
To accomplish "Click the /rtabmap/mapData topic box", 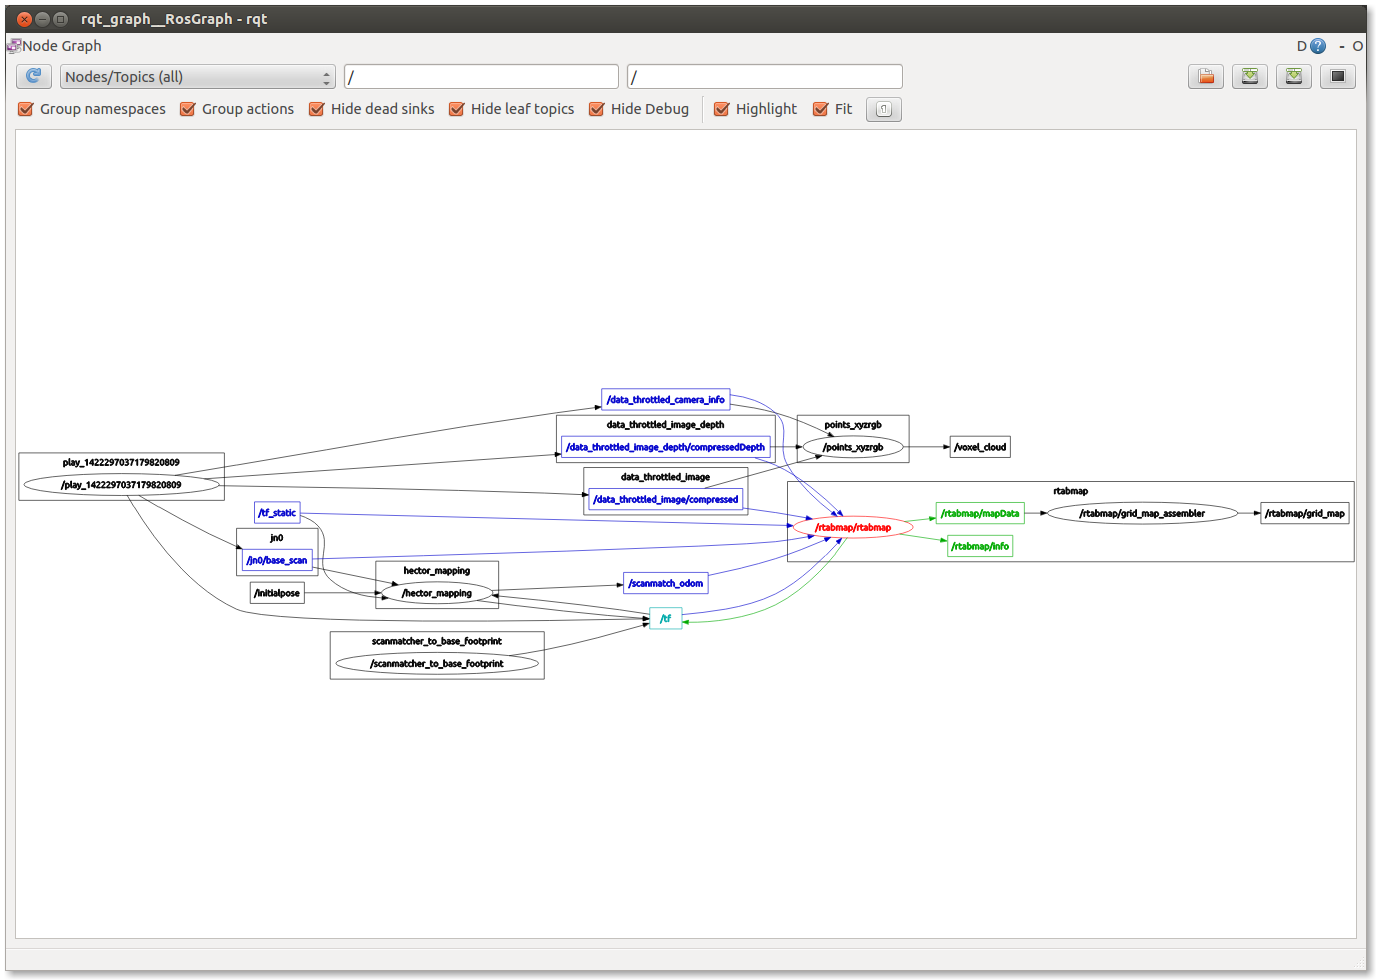I will 980,513.
